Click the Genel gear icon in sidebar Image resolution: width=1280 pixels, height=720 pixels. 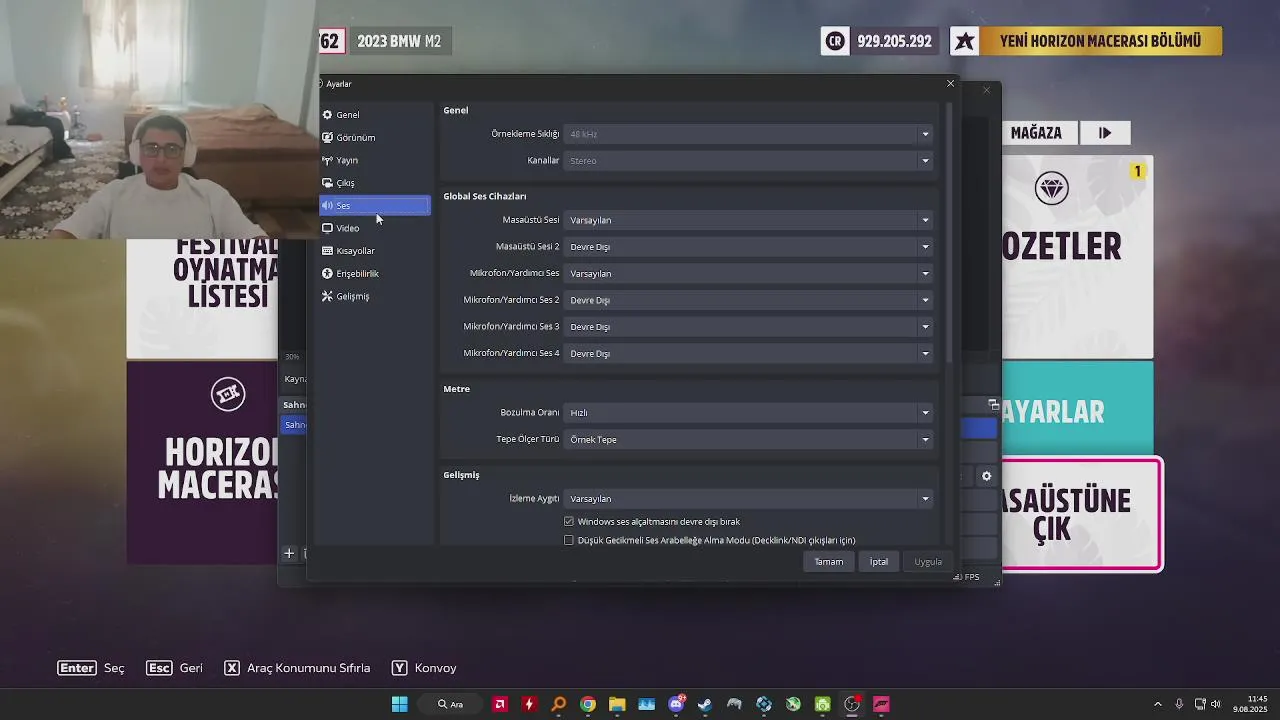tap(327, 115)
